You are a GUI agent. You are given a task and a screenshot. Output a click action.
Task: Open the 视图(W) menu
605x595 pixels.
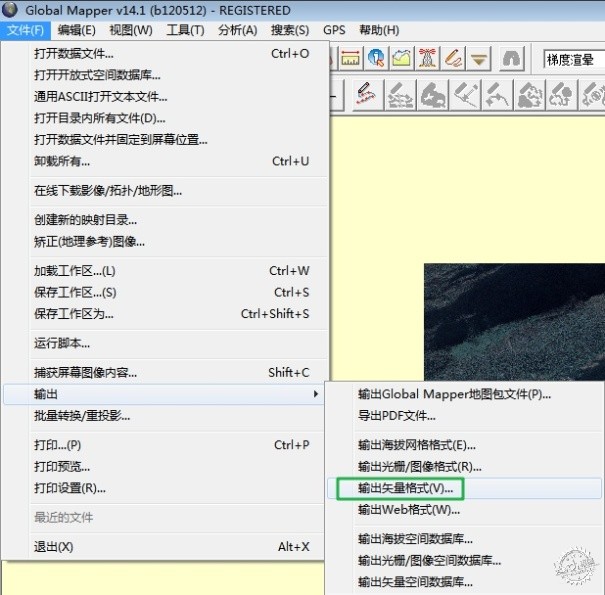click(131, 30)
